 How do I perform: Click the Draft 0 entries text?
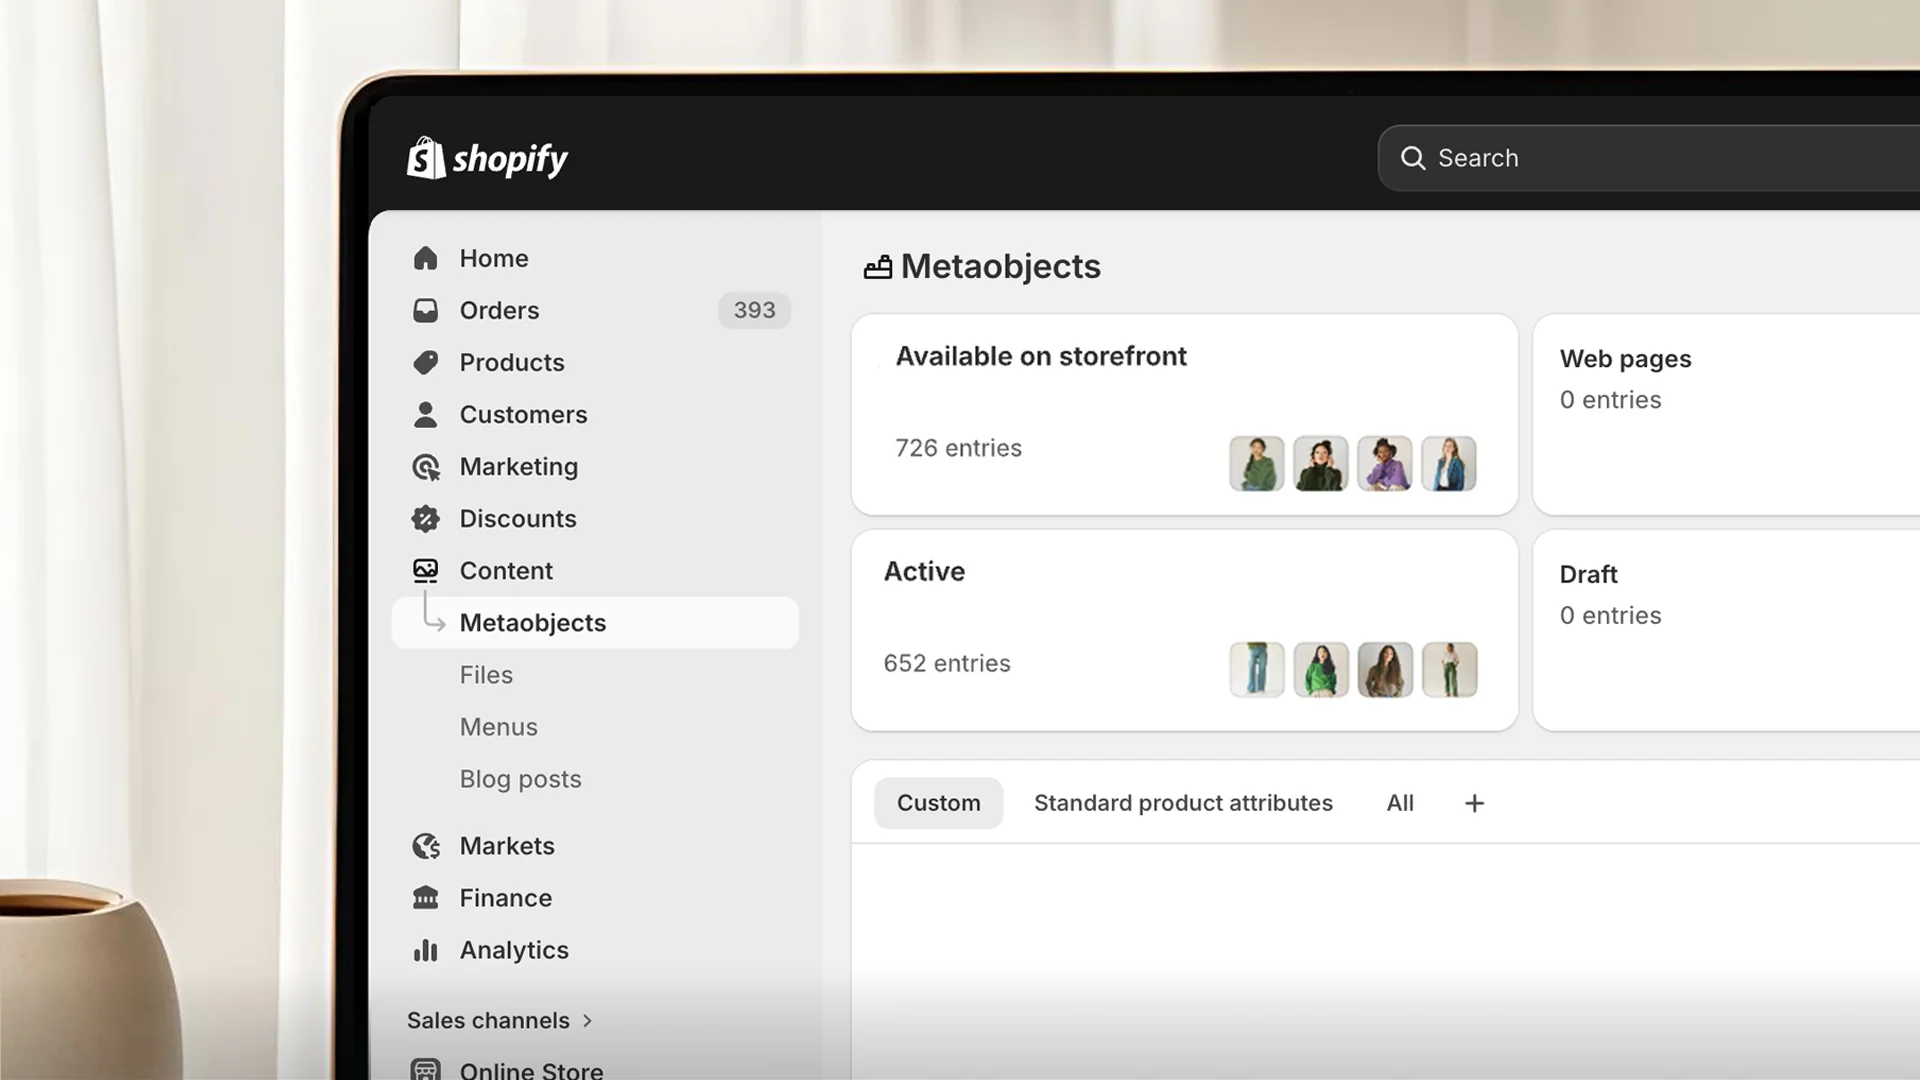point(1610,616)
